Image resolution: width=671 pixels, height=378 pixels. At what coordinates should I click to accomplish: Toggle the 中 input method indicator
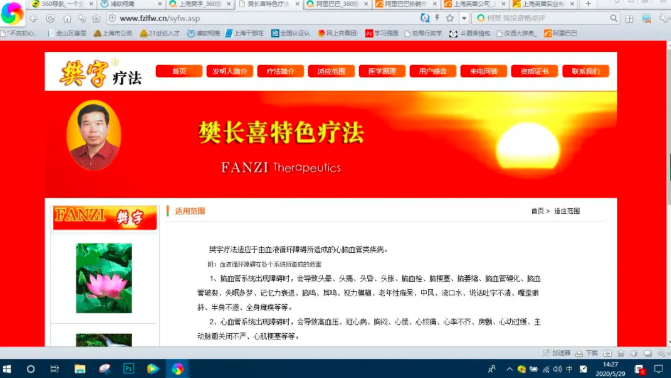pyautogui.click(x=569, y=369)
